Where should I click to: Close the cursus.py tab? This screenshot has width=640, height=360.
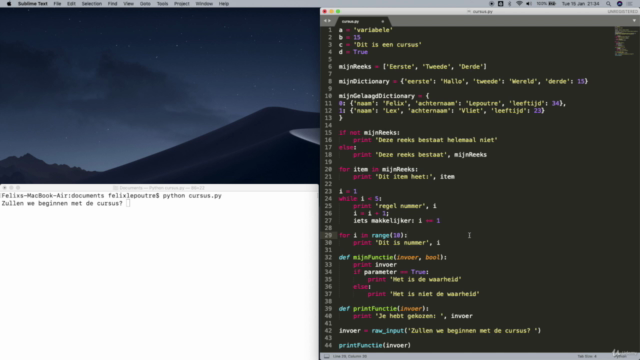click(382, 21)
